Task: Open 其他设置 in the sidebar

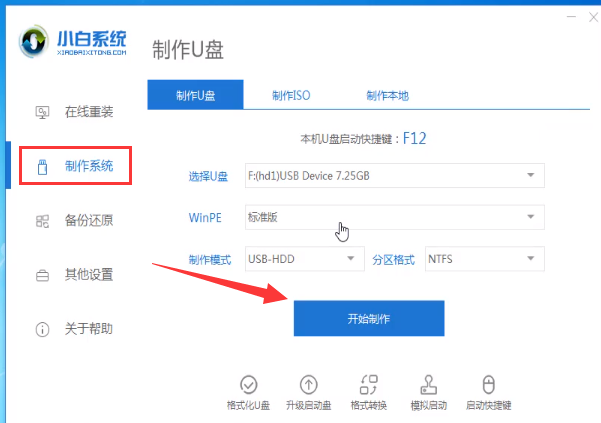Action: point(74,275)
